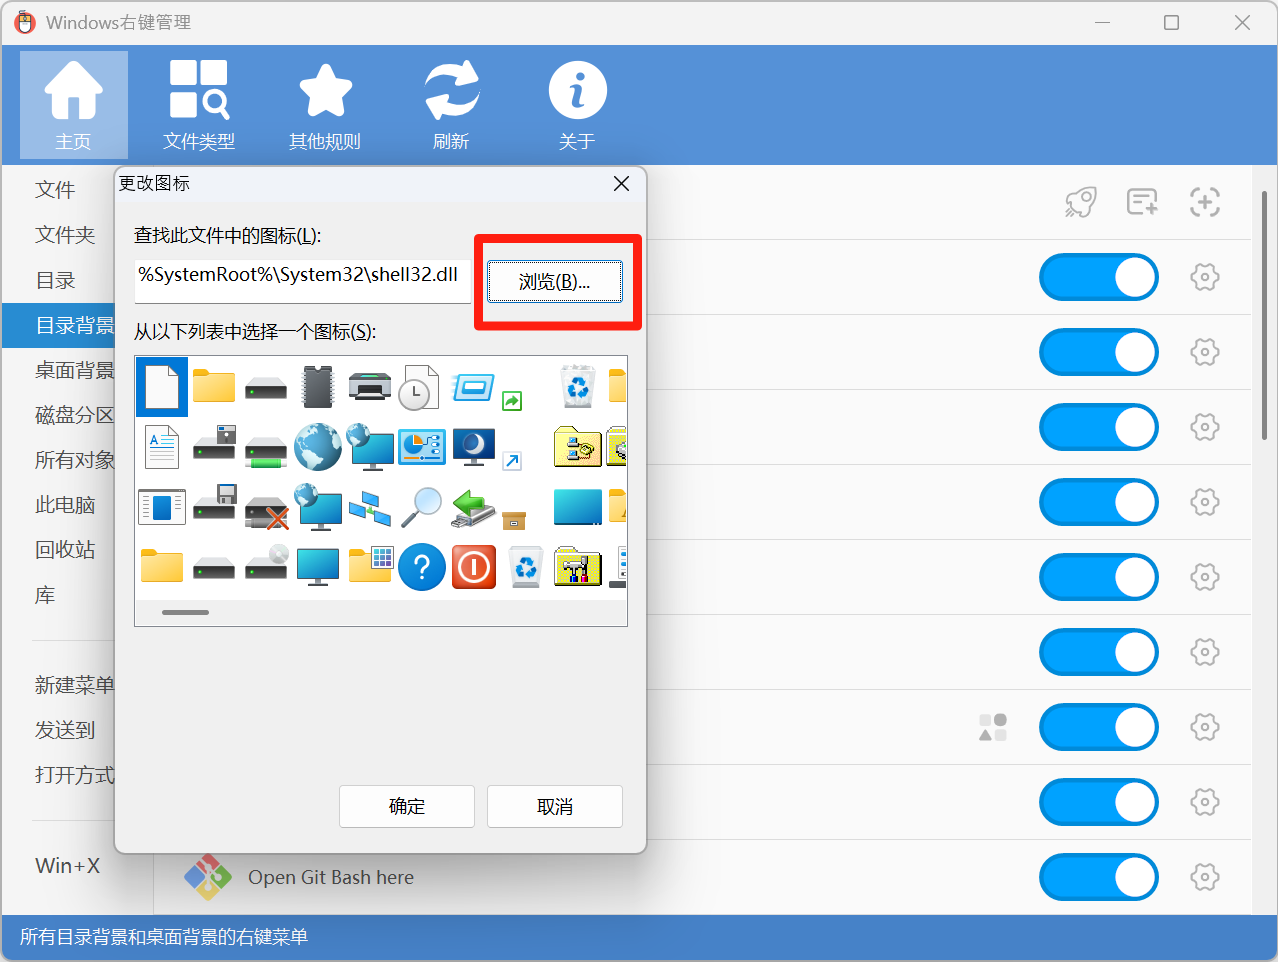
Task: Click the add-menu-item icon beside the rocket
Action: (1143, 202)
